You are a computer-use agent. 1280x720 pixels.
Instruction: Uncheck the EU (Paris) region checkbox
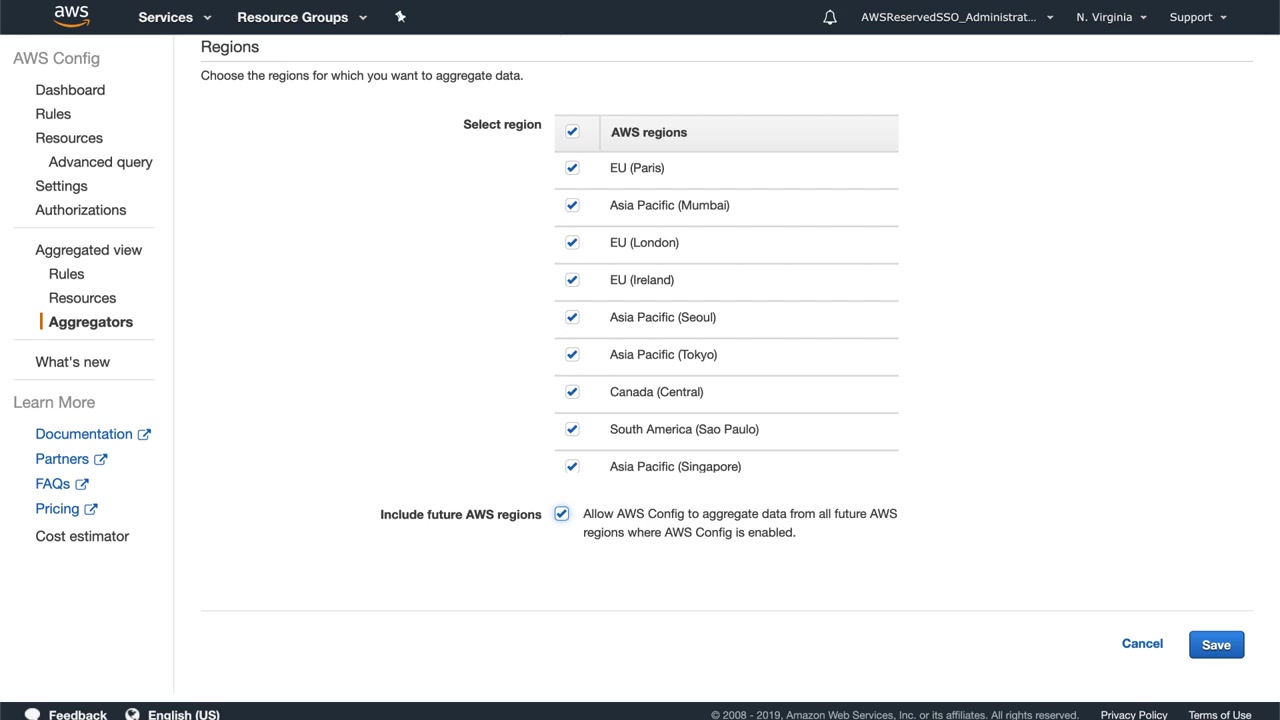pyautogui.click(x=572, y=168)
